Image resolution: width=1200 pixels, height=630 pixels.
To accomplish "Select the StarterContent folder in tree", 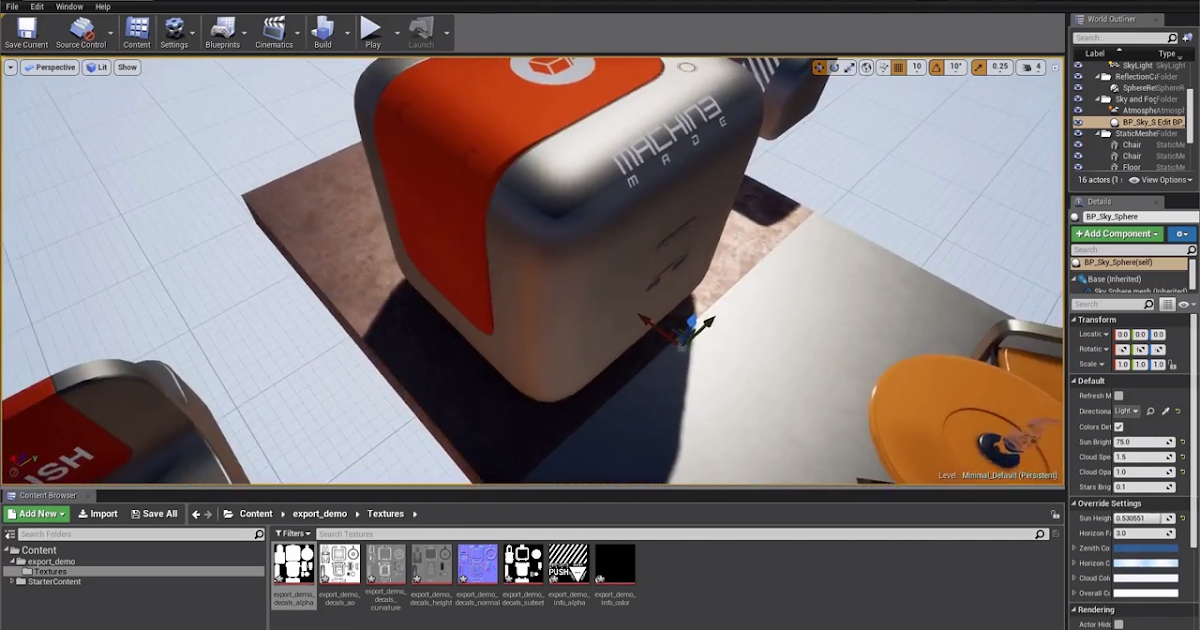I will coord(54,582).
